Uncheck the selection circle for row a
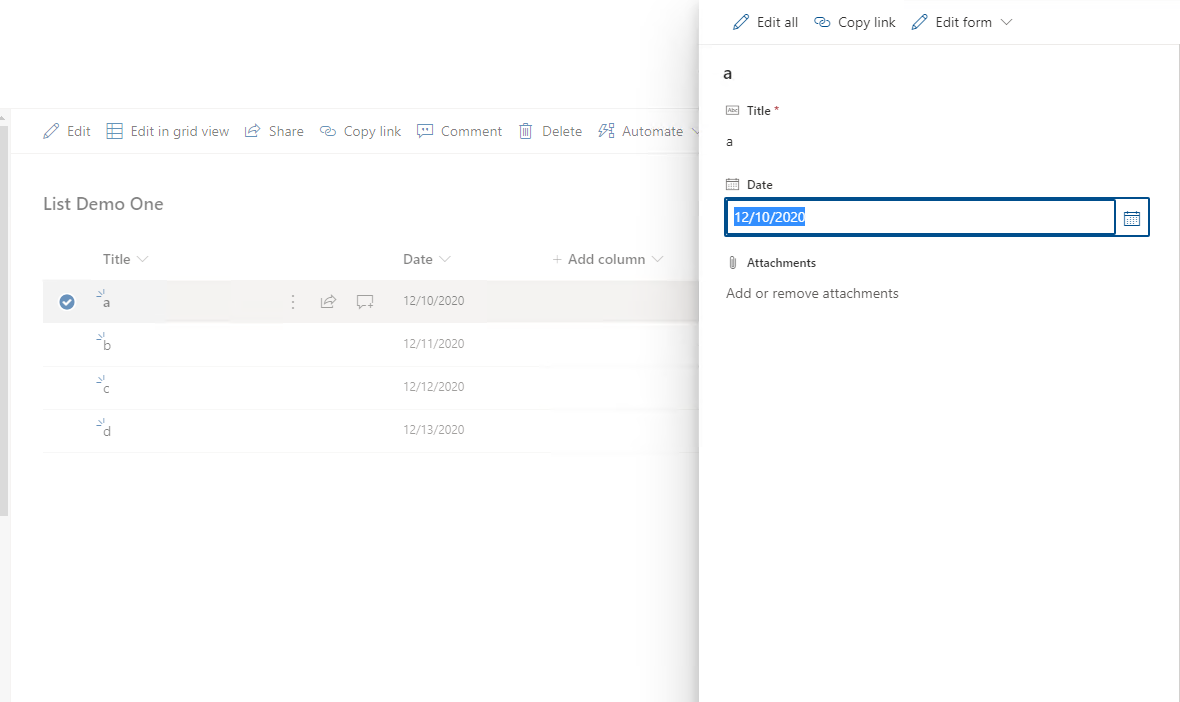Image resolution: width=1180 pixels, height=702 pixels. [x=67, y=302]
